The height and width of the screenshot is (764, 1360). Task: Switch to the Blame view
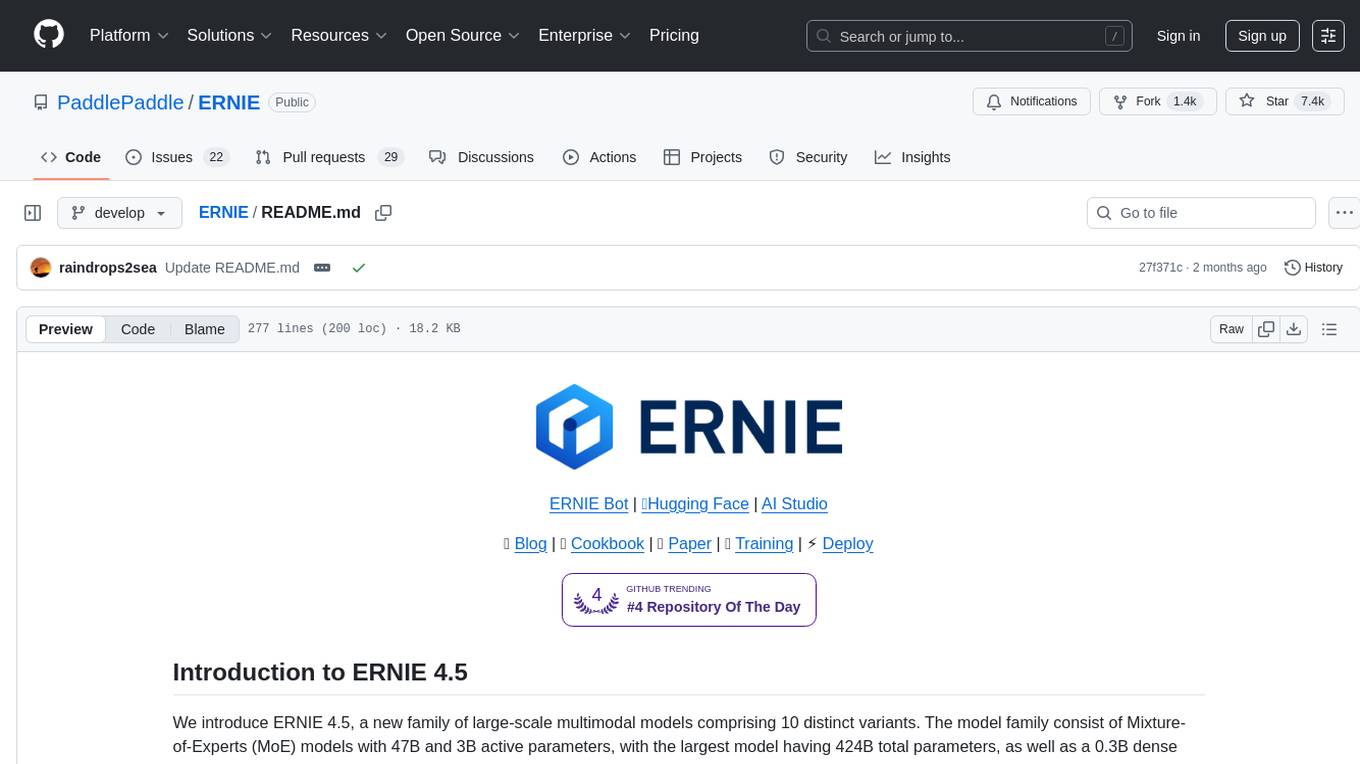[204, 329]
